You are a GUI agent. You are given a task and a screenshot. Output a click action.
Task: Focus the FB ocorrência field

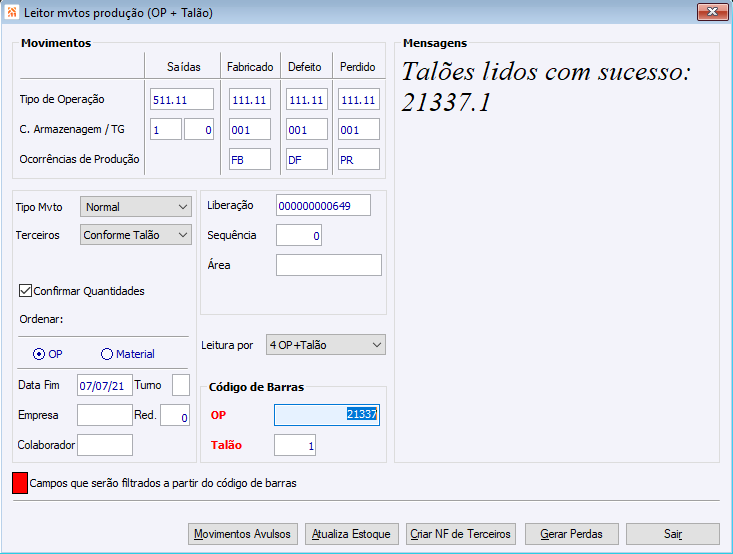point(250,159)
